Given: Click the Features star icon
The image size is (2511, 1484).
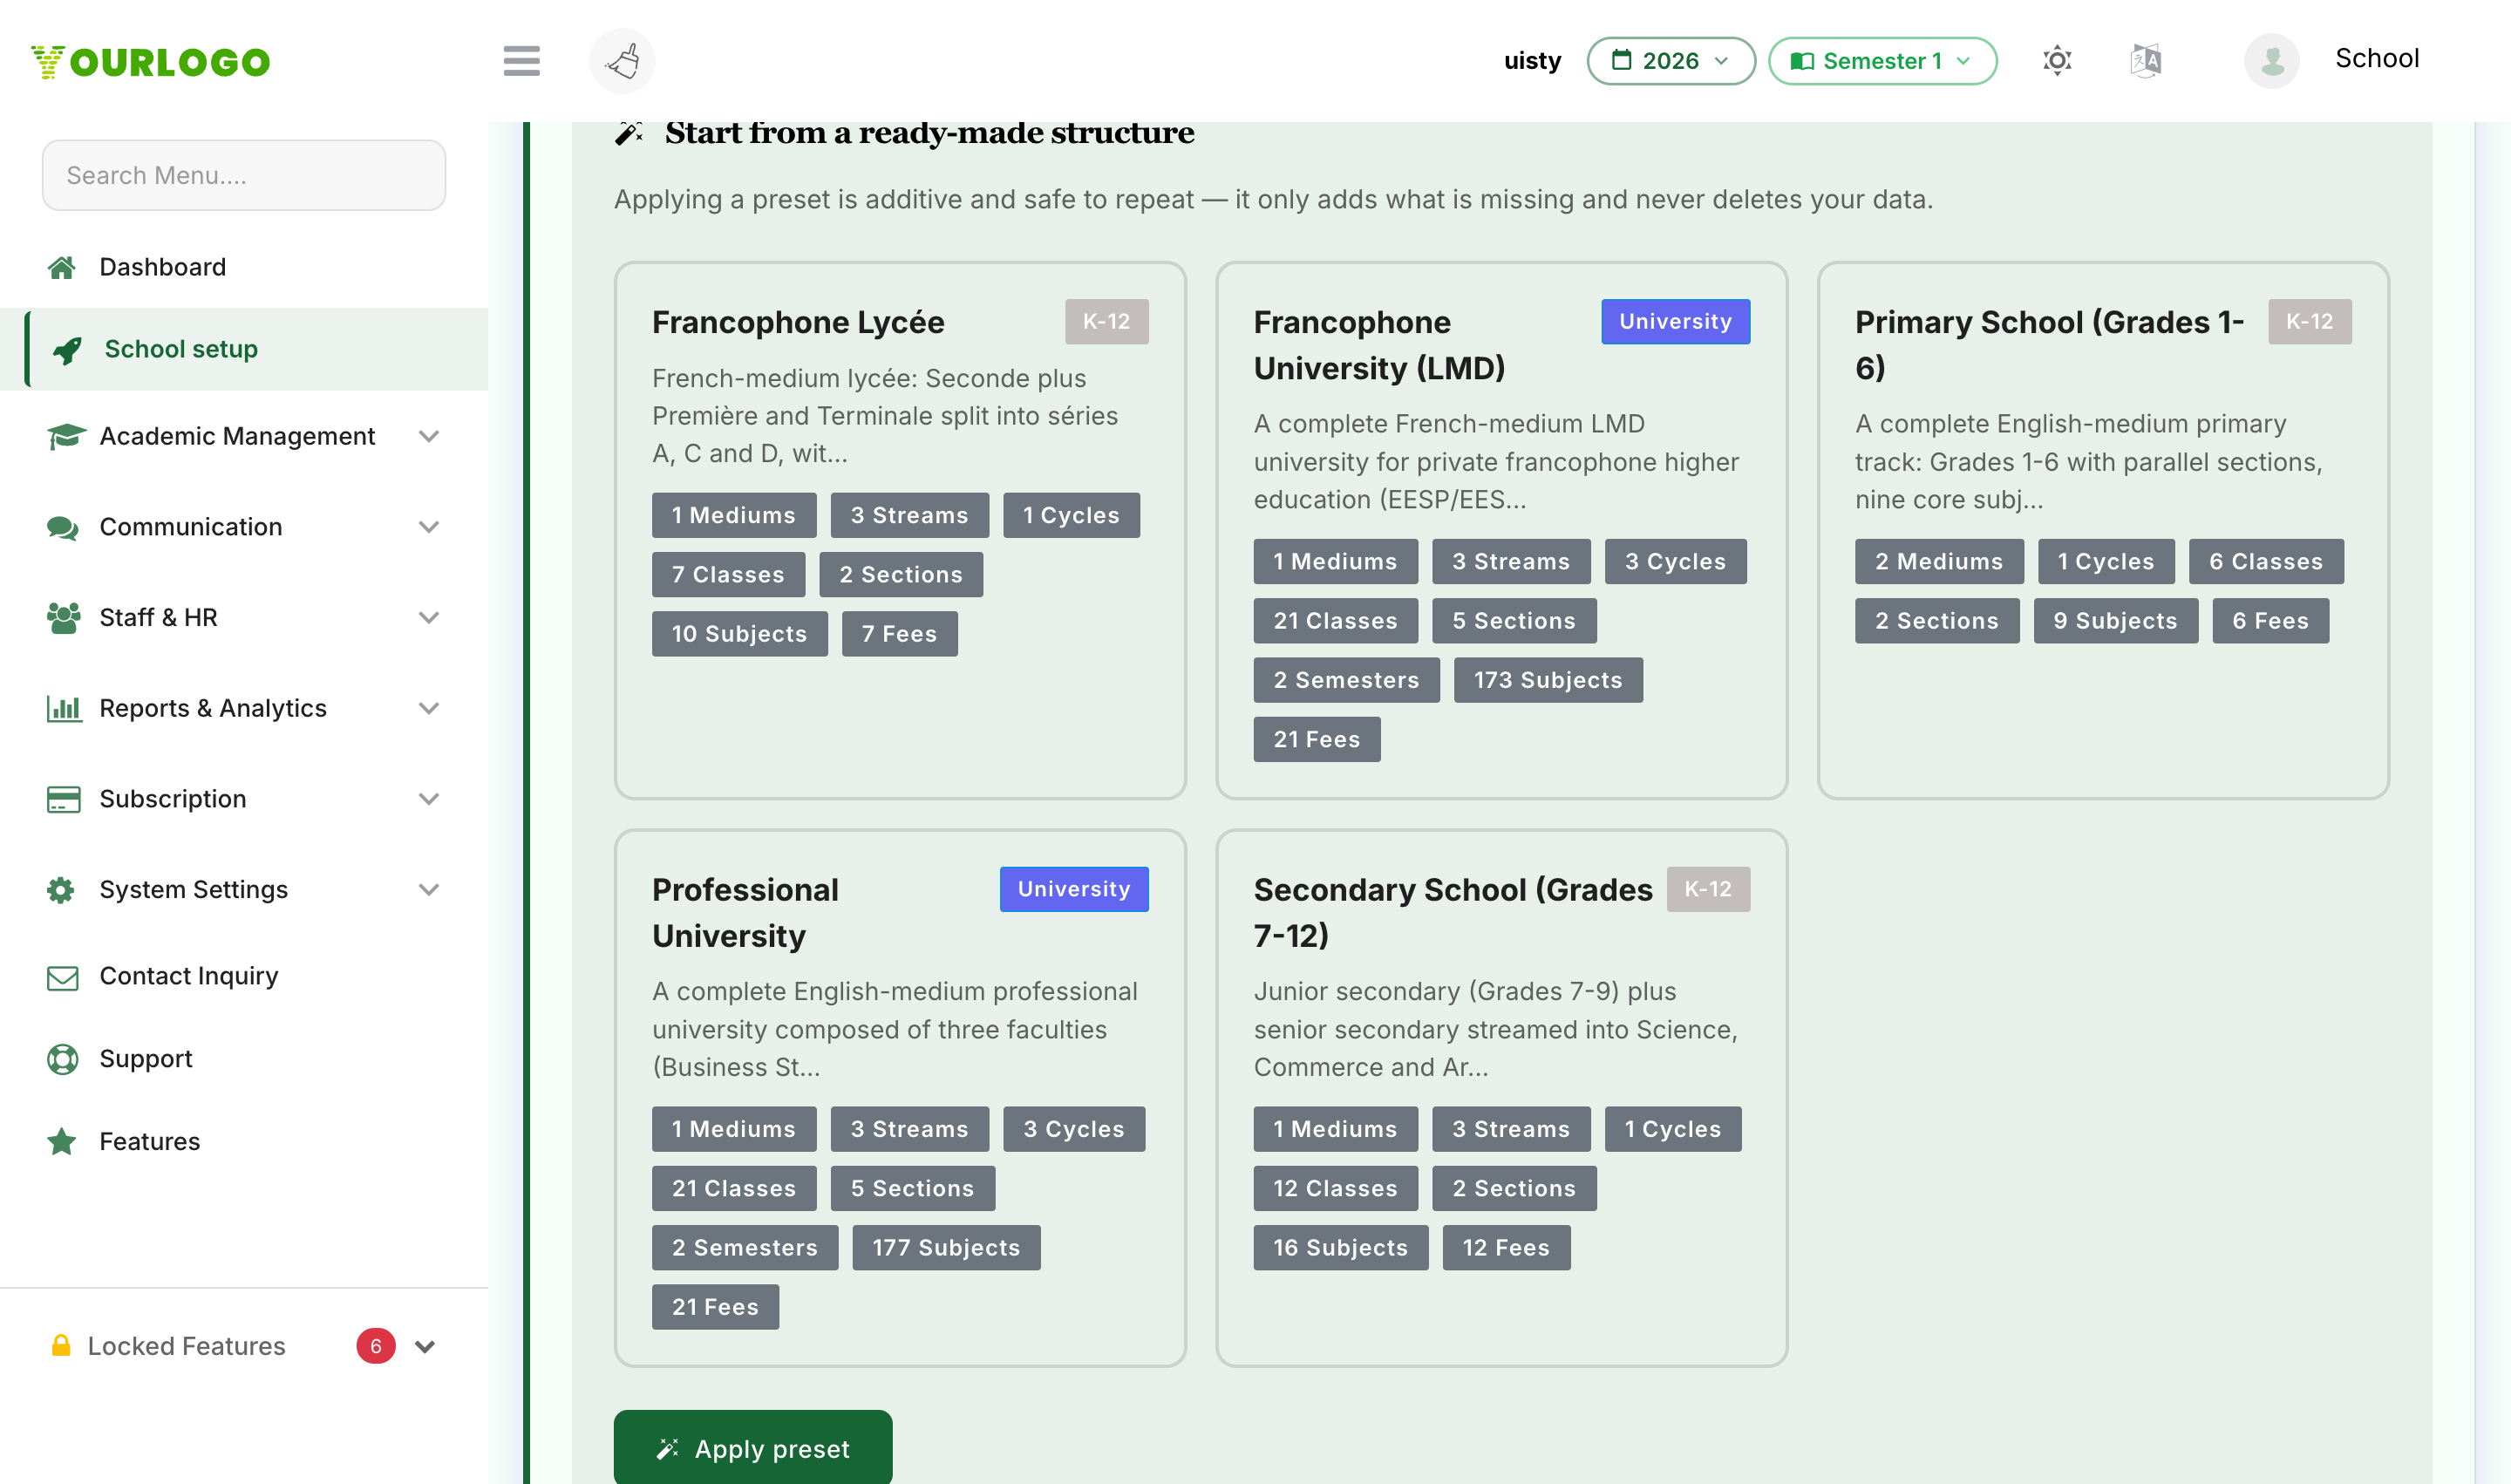Looking at the screenshot, I should (62, 1141).
